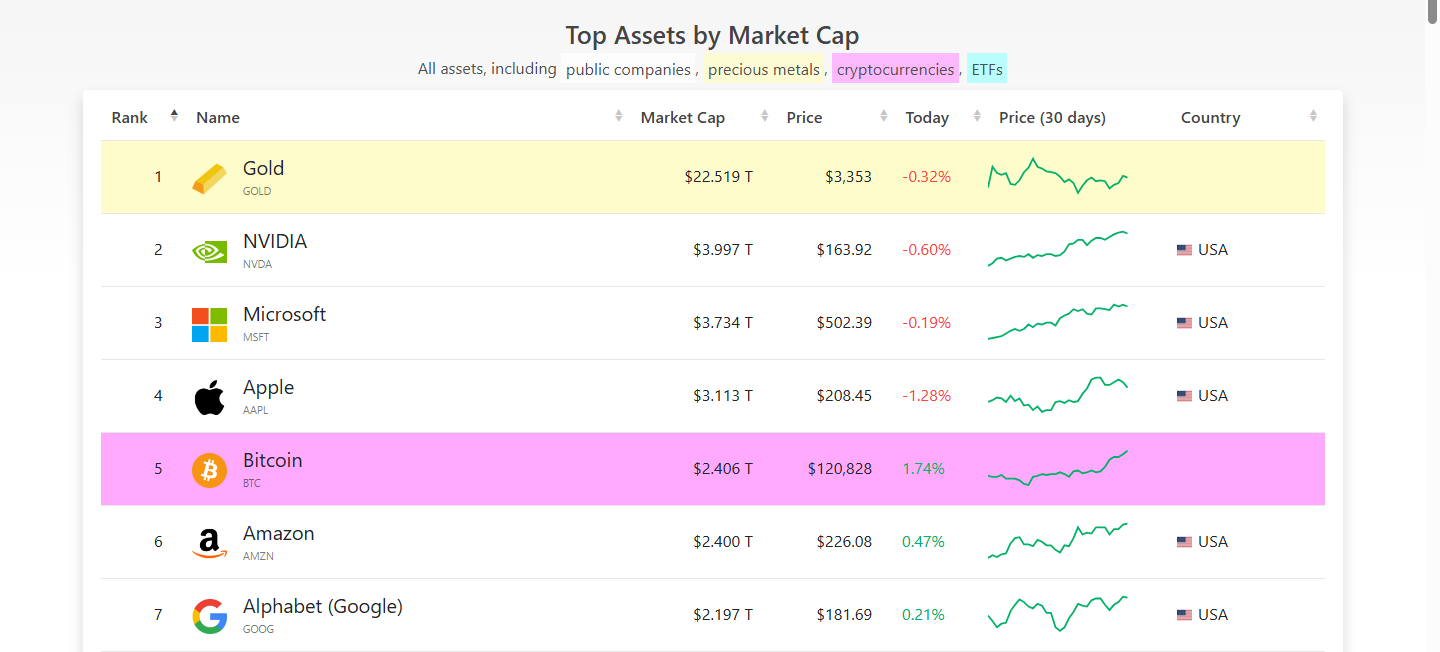Click the MSFT ticker symbol

[256, 338]
